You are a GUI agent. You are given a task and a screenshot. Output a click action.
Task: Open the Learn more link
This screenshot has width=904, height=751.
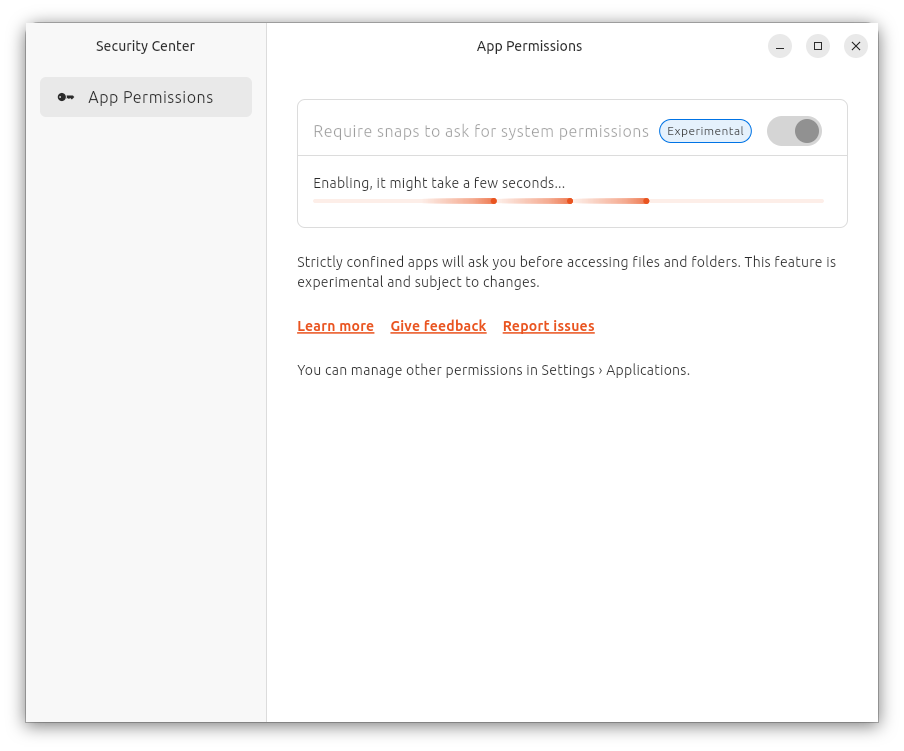pos(335,326)
